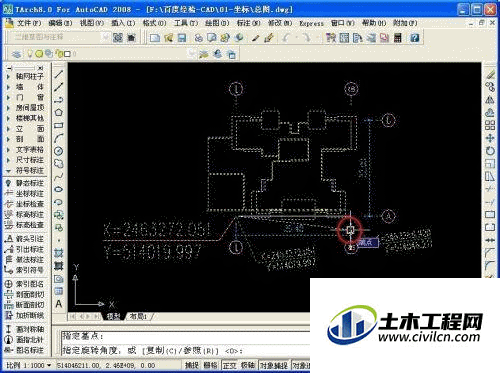Click the next layout tab navigation arrow
The width and height of the screenshot is (500, 373).
pos(87,316)
